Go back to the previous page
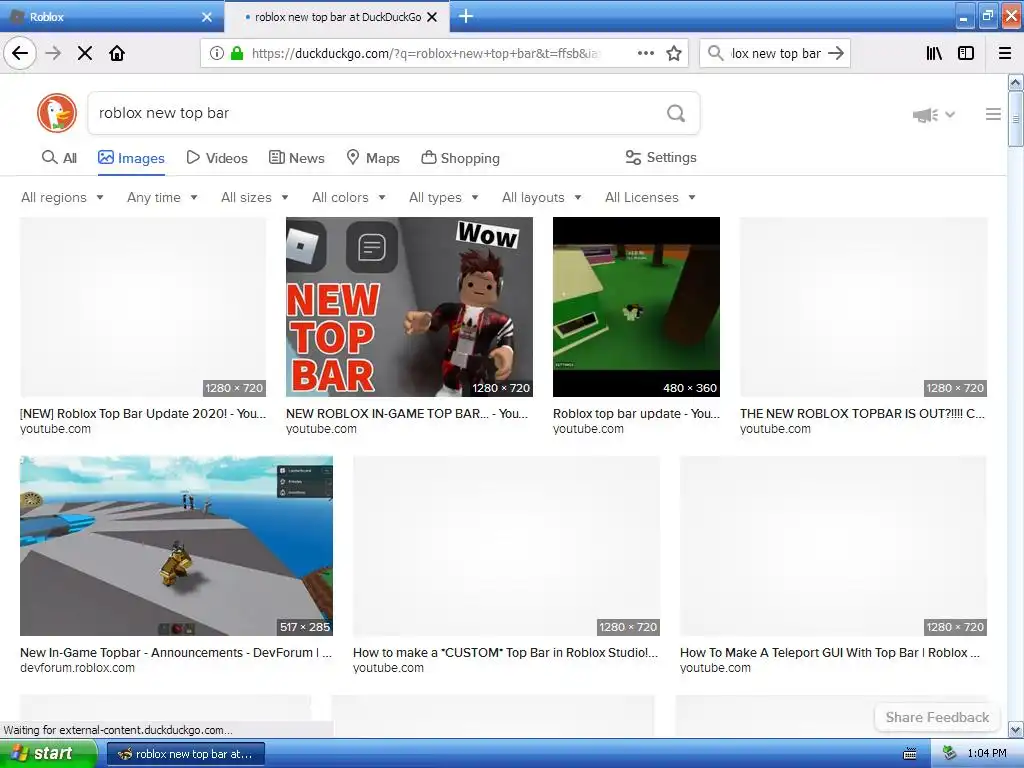The width and height of the screenshot is (1024, 768). [20, 53]
